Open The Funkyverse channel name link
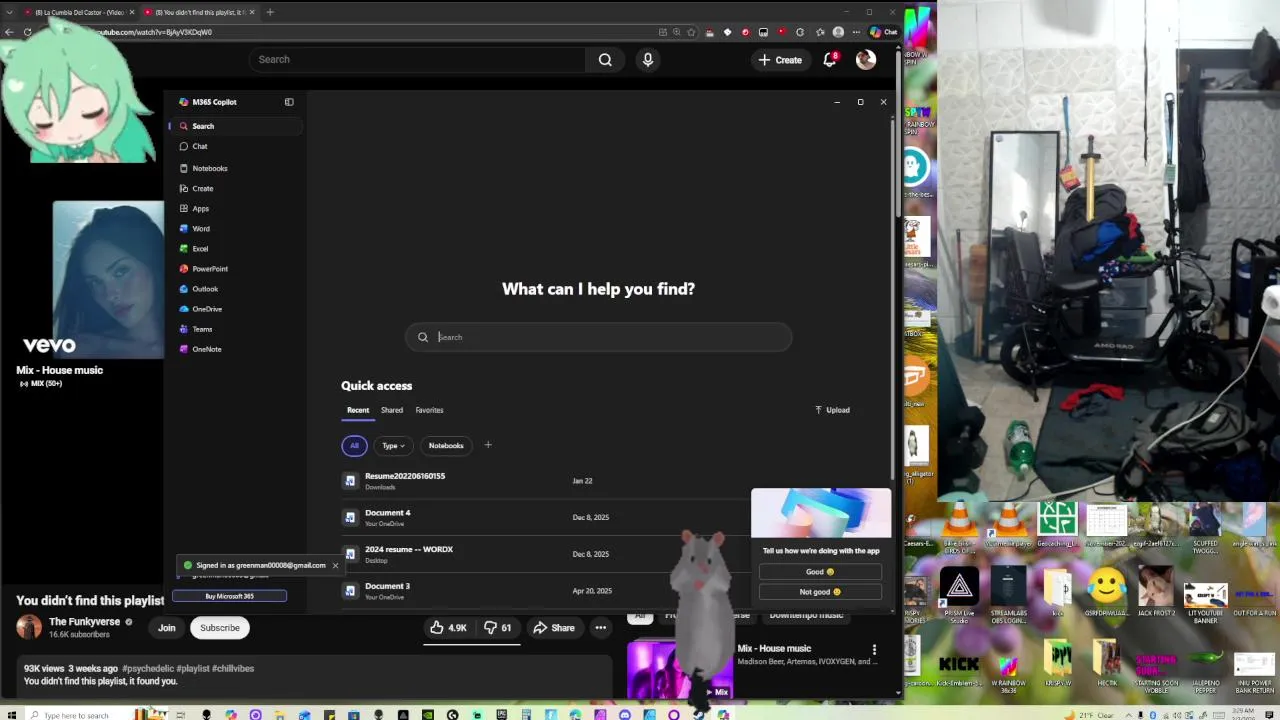Image resolution: width=1280 pixels, height=720 pixels. (84, 621)
